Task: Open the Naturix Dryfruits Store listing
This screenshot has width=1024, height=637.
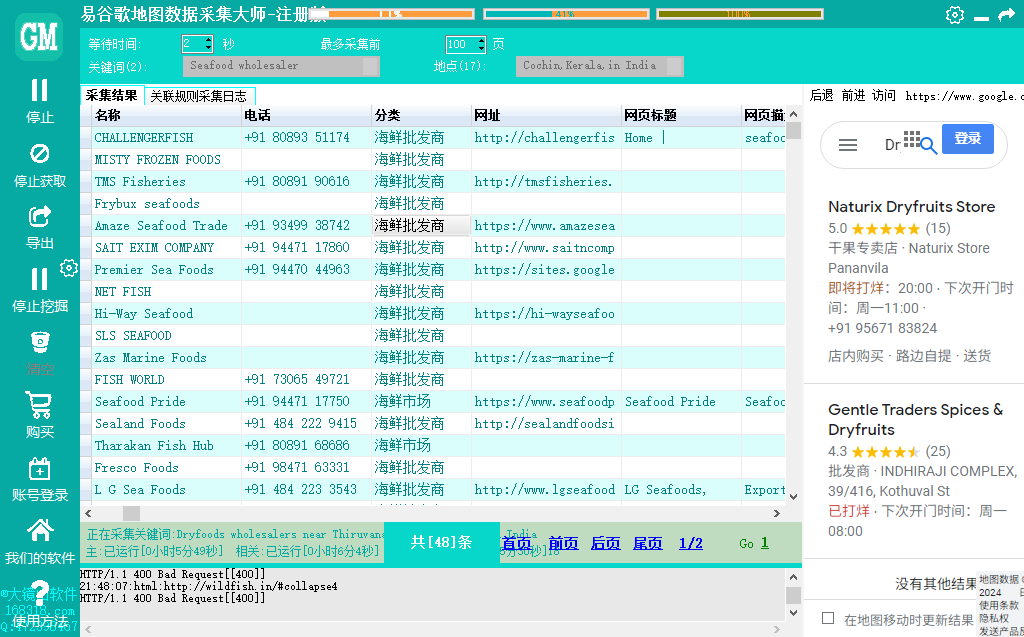Action: tap(912, 207)
